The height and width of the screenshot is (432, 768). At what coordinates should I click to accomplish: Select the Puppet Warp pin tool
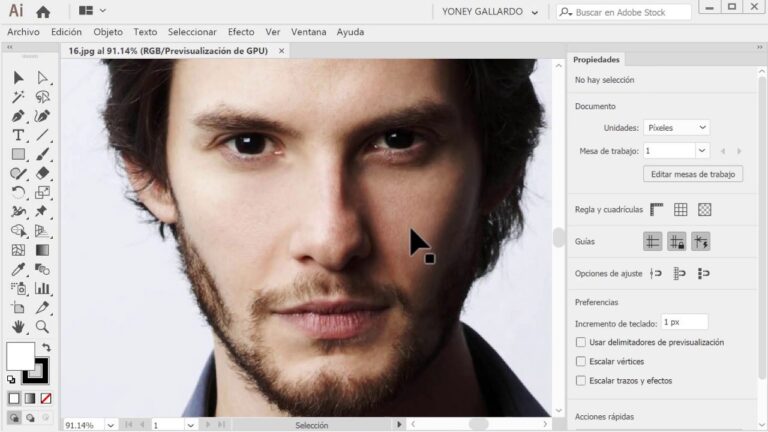coord(42,212)
